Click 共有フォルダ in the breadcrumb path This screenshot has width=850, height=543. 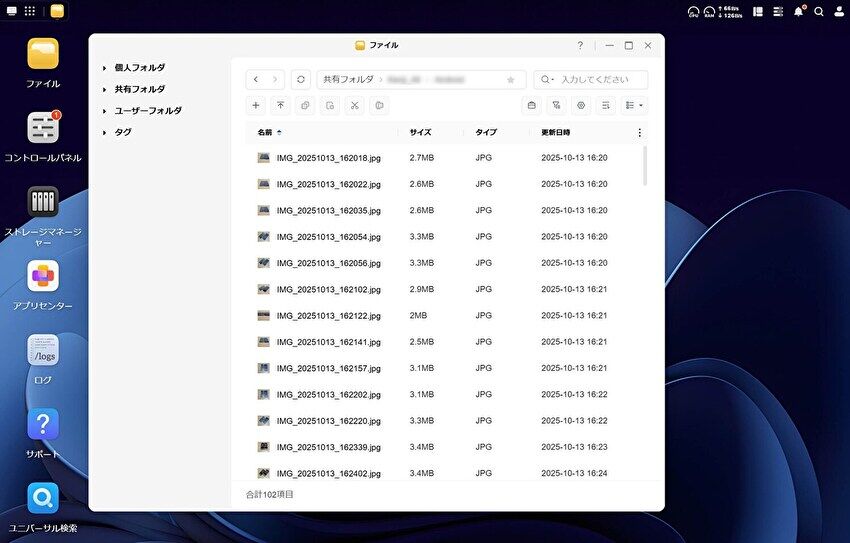[347, 79]
